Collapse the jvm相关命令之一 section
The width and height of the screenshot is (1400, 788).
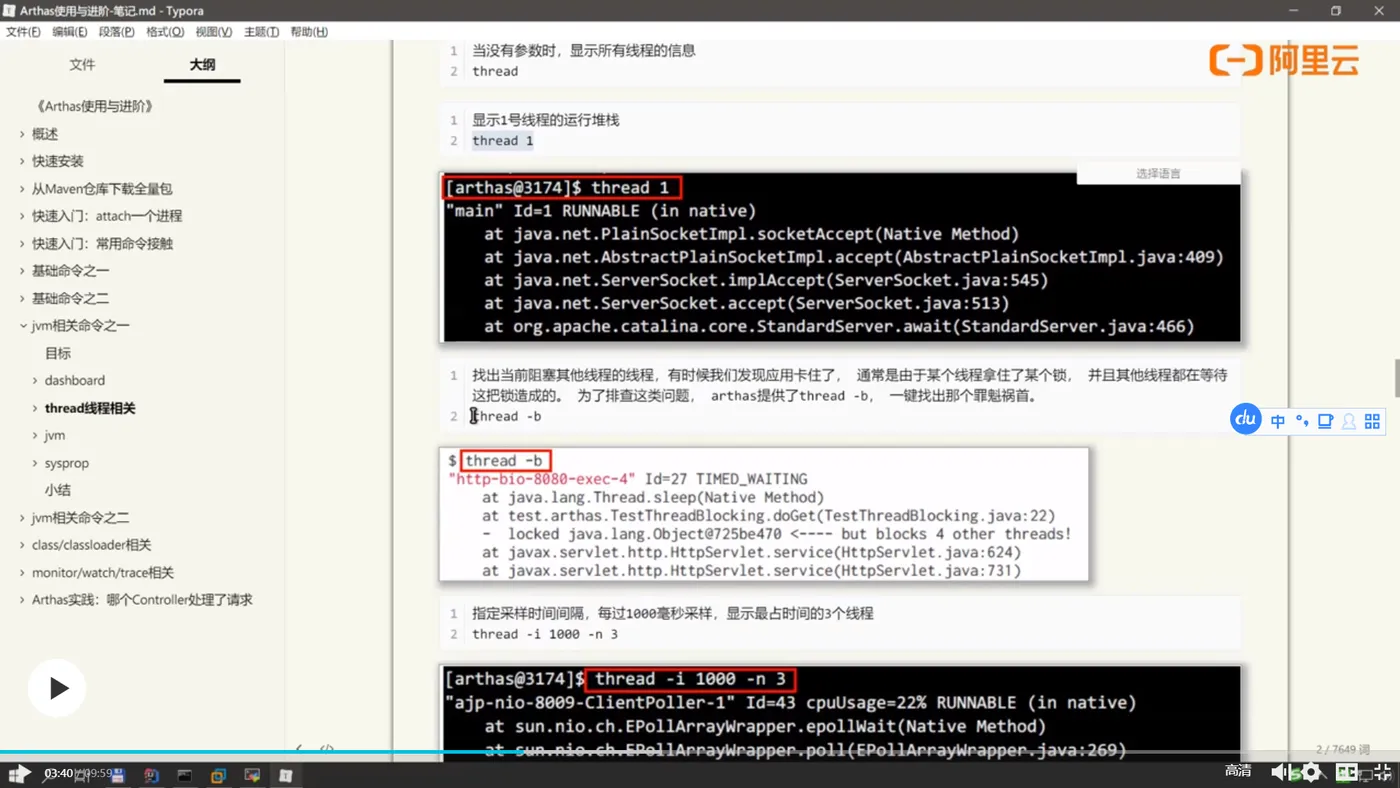22,326
